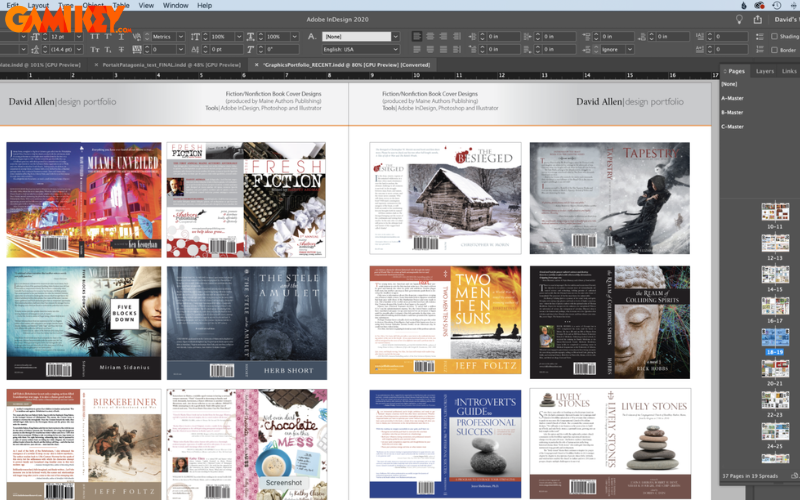Click spread 10-11 thumbnail
Viewport: 800px width, 500px height.
point(775,211)
